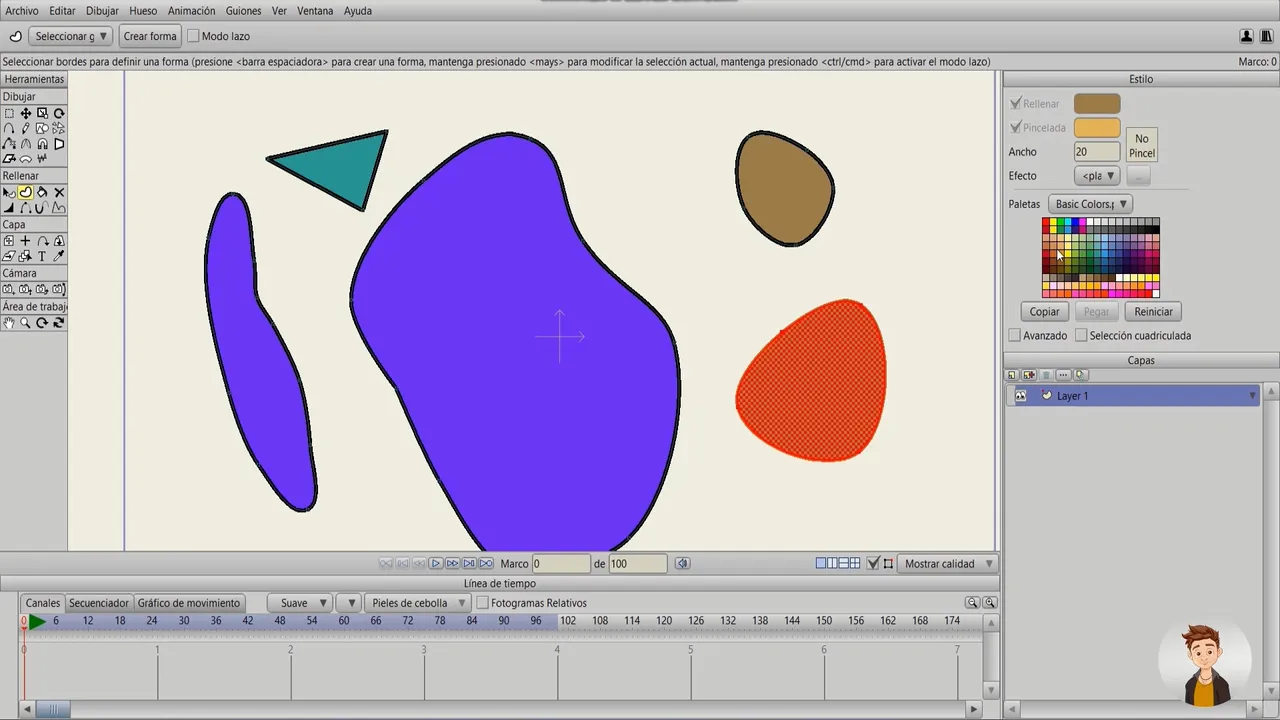Select the Add Point curve tool
This screenshot has width=1280, height=720.
[9, 129]
